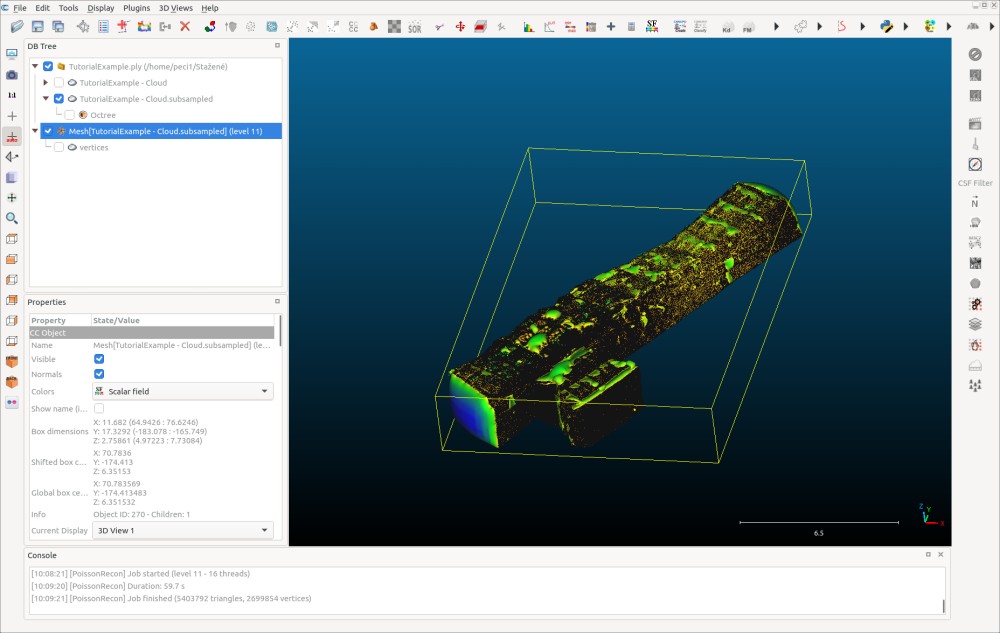The width and height of the screenshot is (1000, 633).
Task: Click the magnifier zoom icon in sidebar
Action: (11, 219)
